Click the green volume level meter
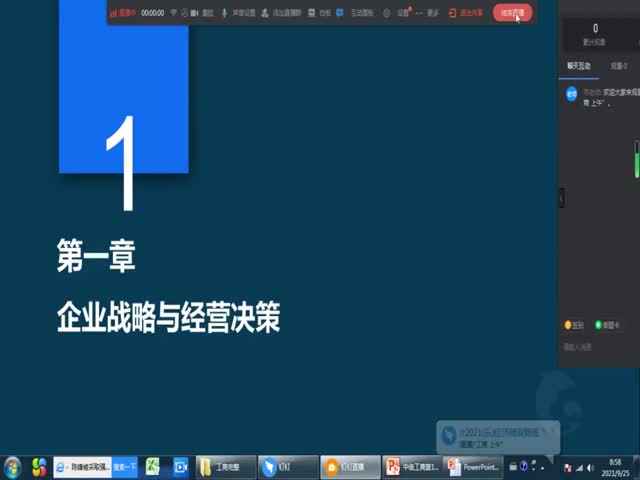This screenshot has width=640, height=480. (x=636, y=159)
